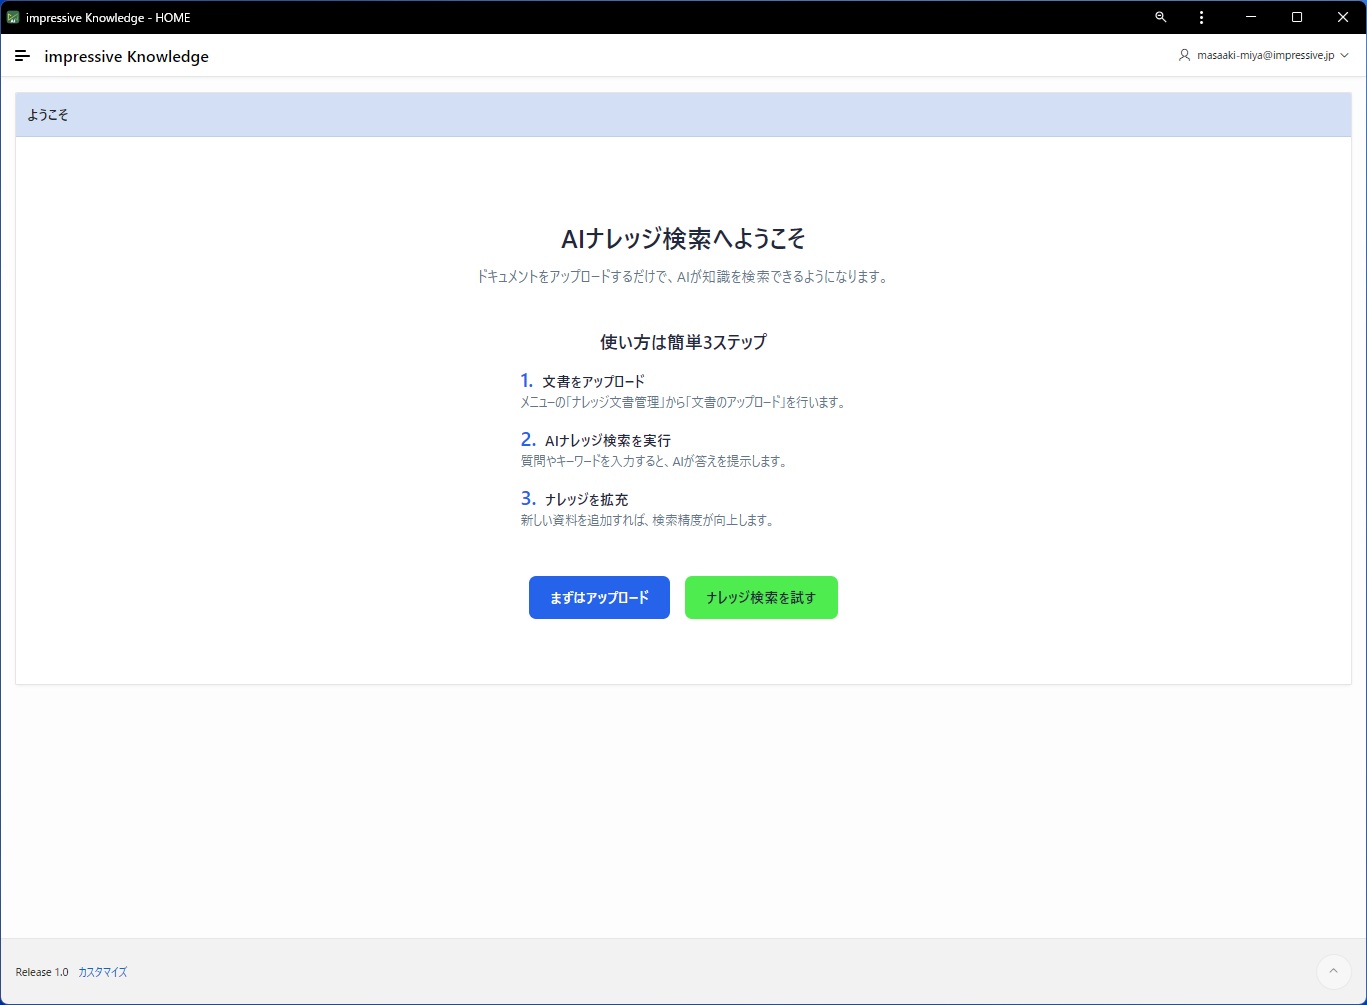Expand the account dropdown chevron next to the email
This screenshot has height=1005, width=1367.
point(1347,56)
